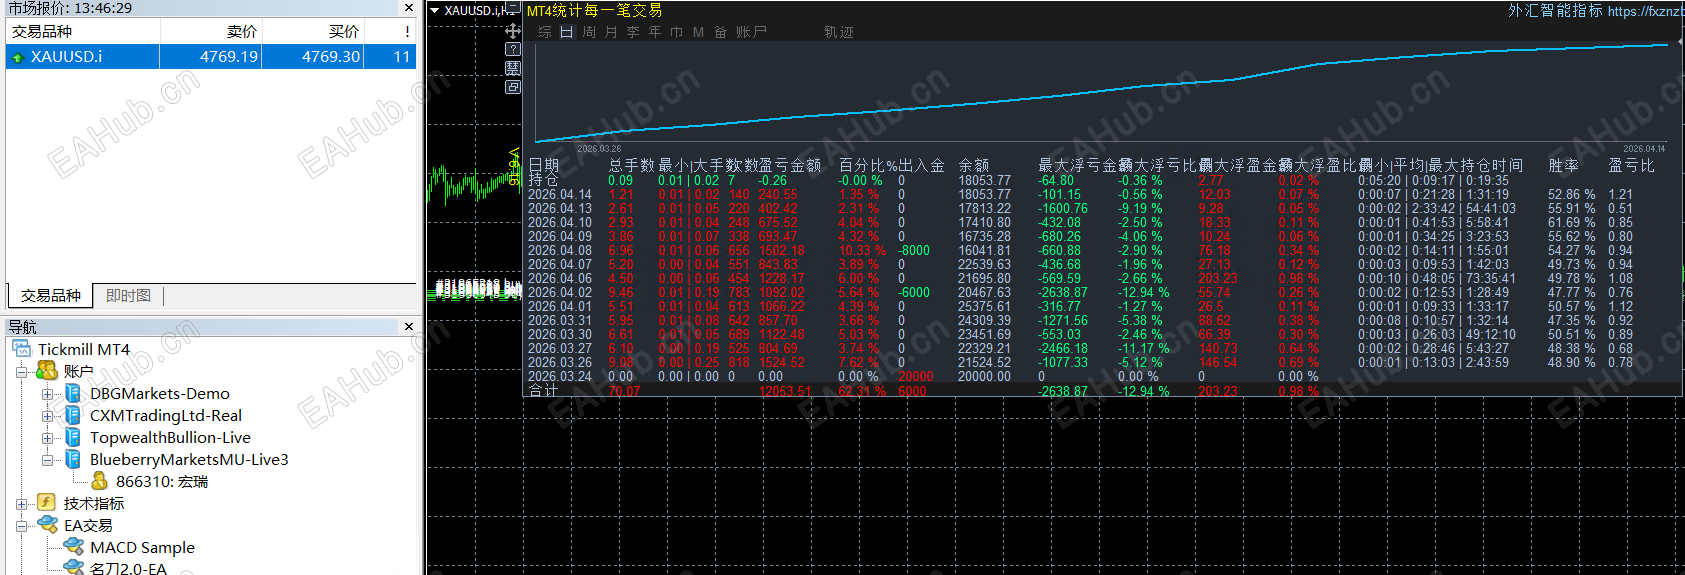The height and width of the screenshot is (575, 1685).
Task: Click the 外汇智能指标 title text
Action: tap(1555, 11)
